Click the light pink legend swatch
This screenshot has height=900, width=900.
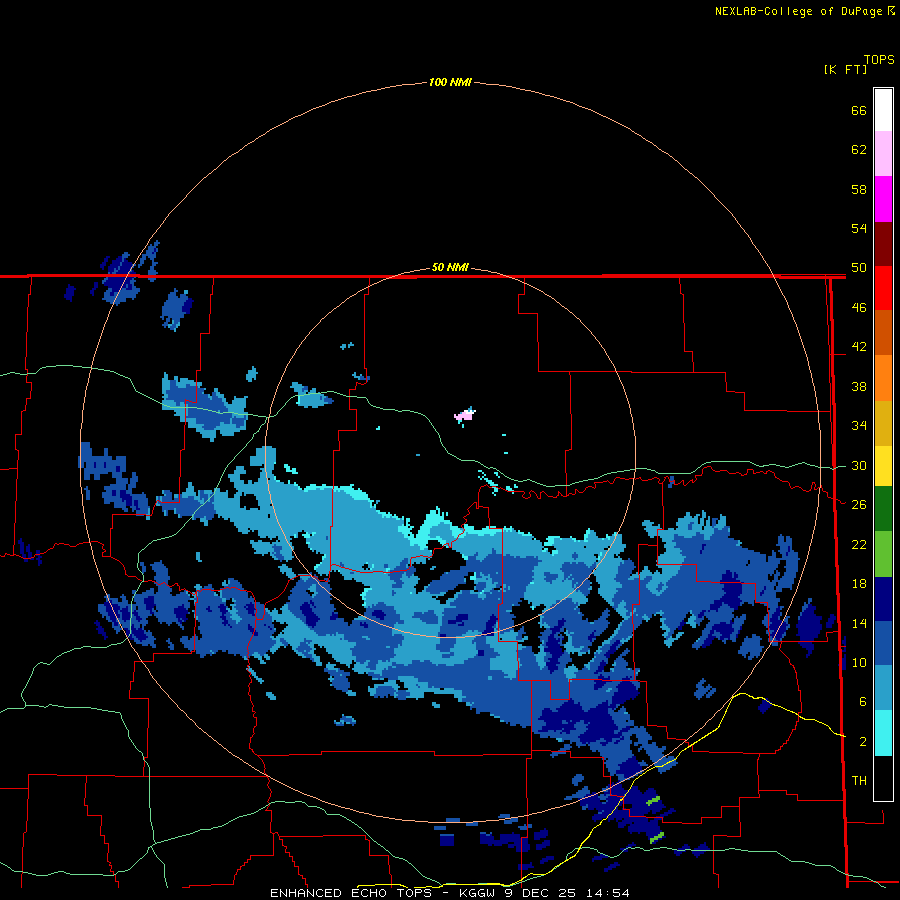tap(883, 154)
